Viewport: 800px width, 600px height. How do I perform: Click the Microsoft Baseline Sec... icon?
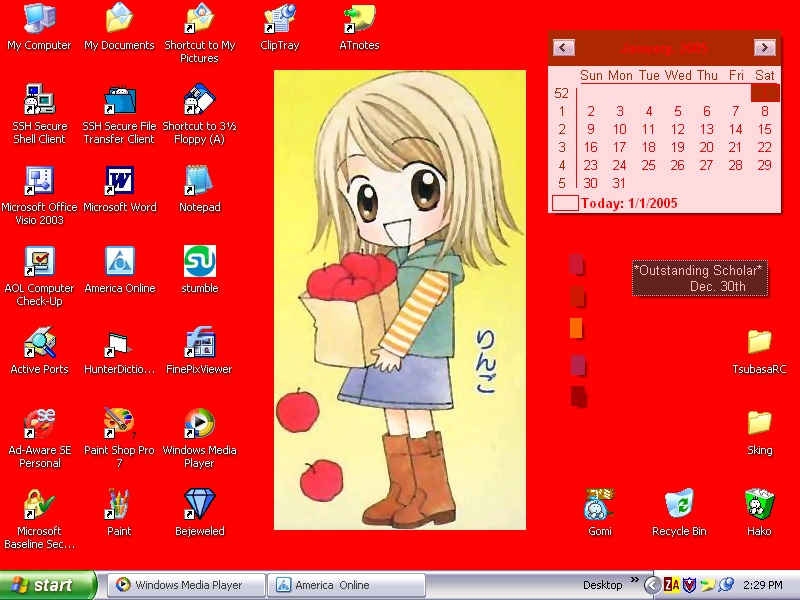coord(39,504)
